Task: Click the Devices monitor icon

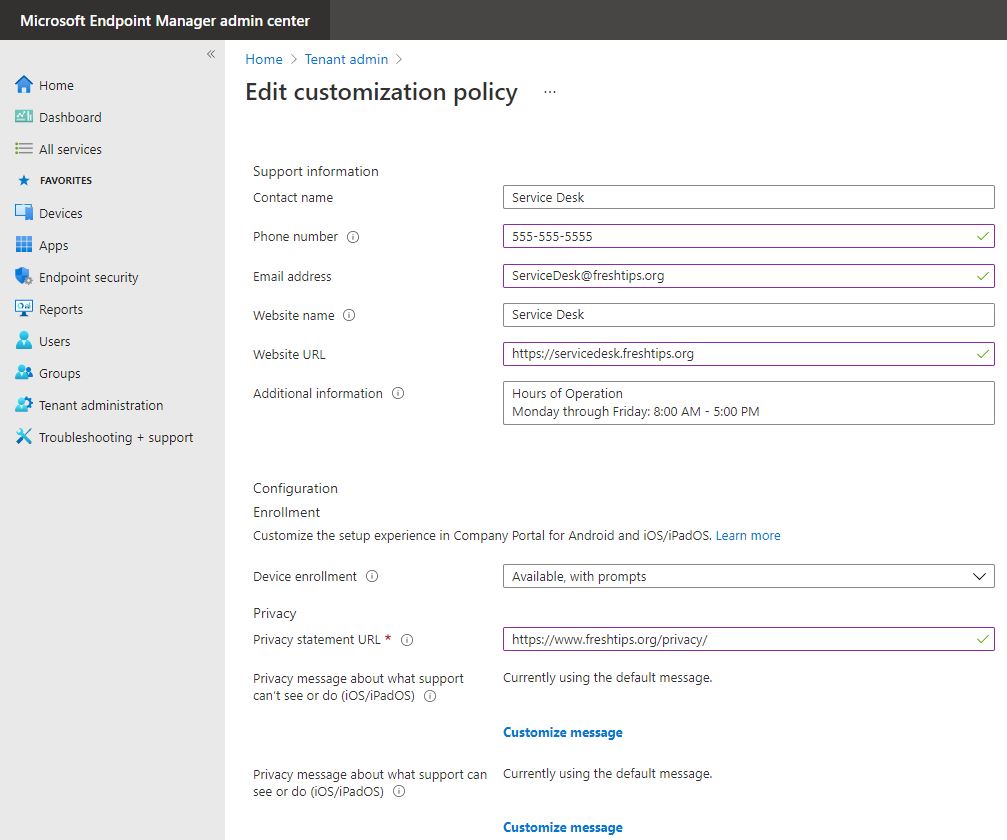Action: (x=24, y=213)
